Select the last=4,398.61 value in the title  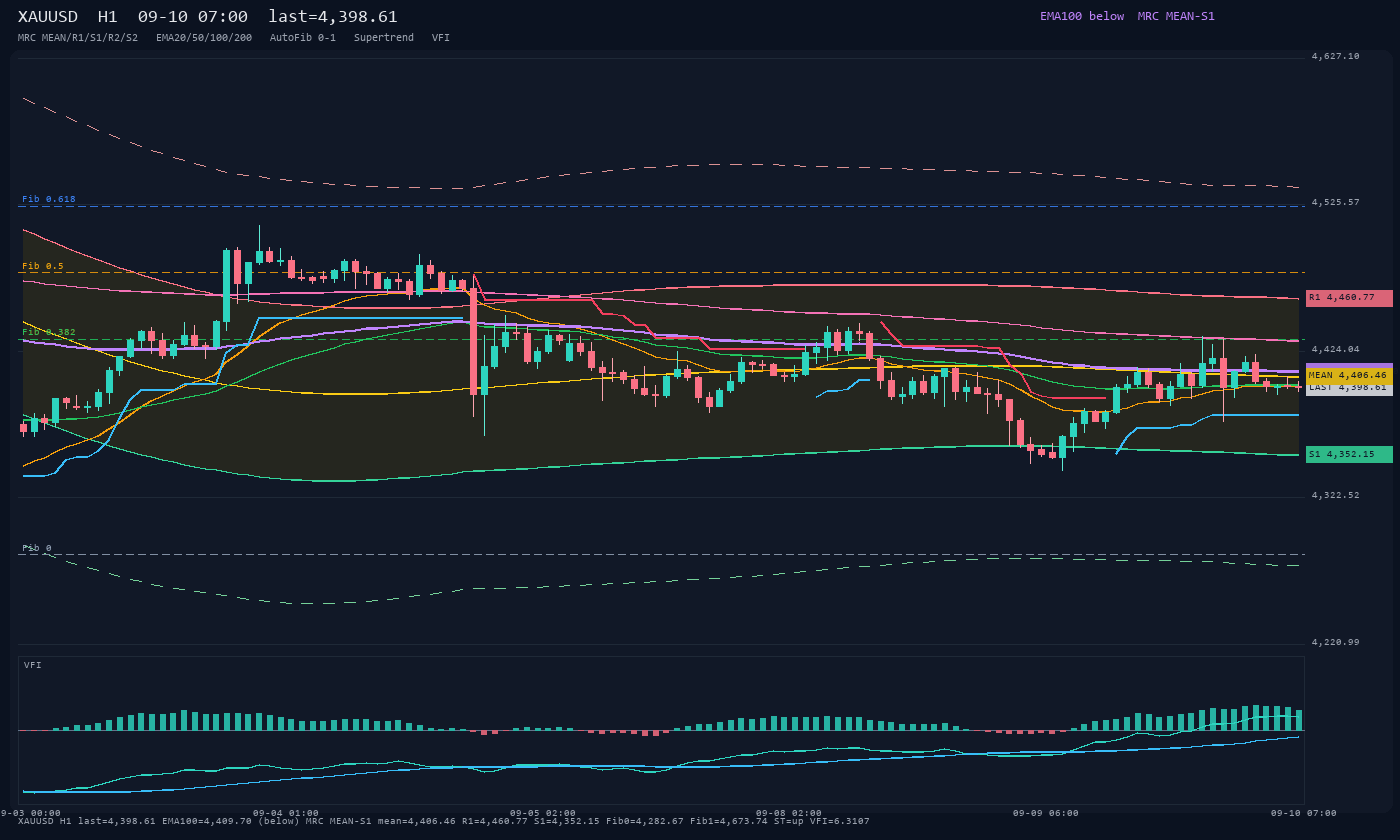tap(333, 17)
